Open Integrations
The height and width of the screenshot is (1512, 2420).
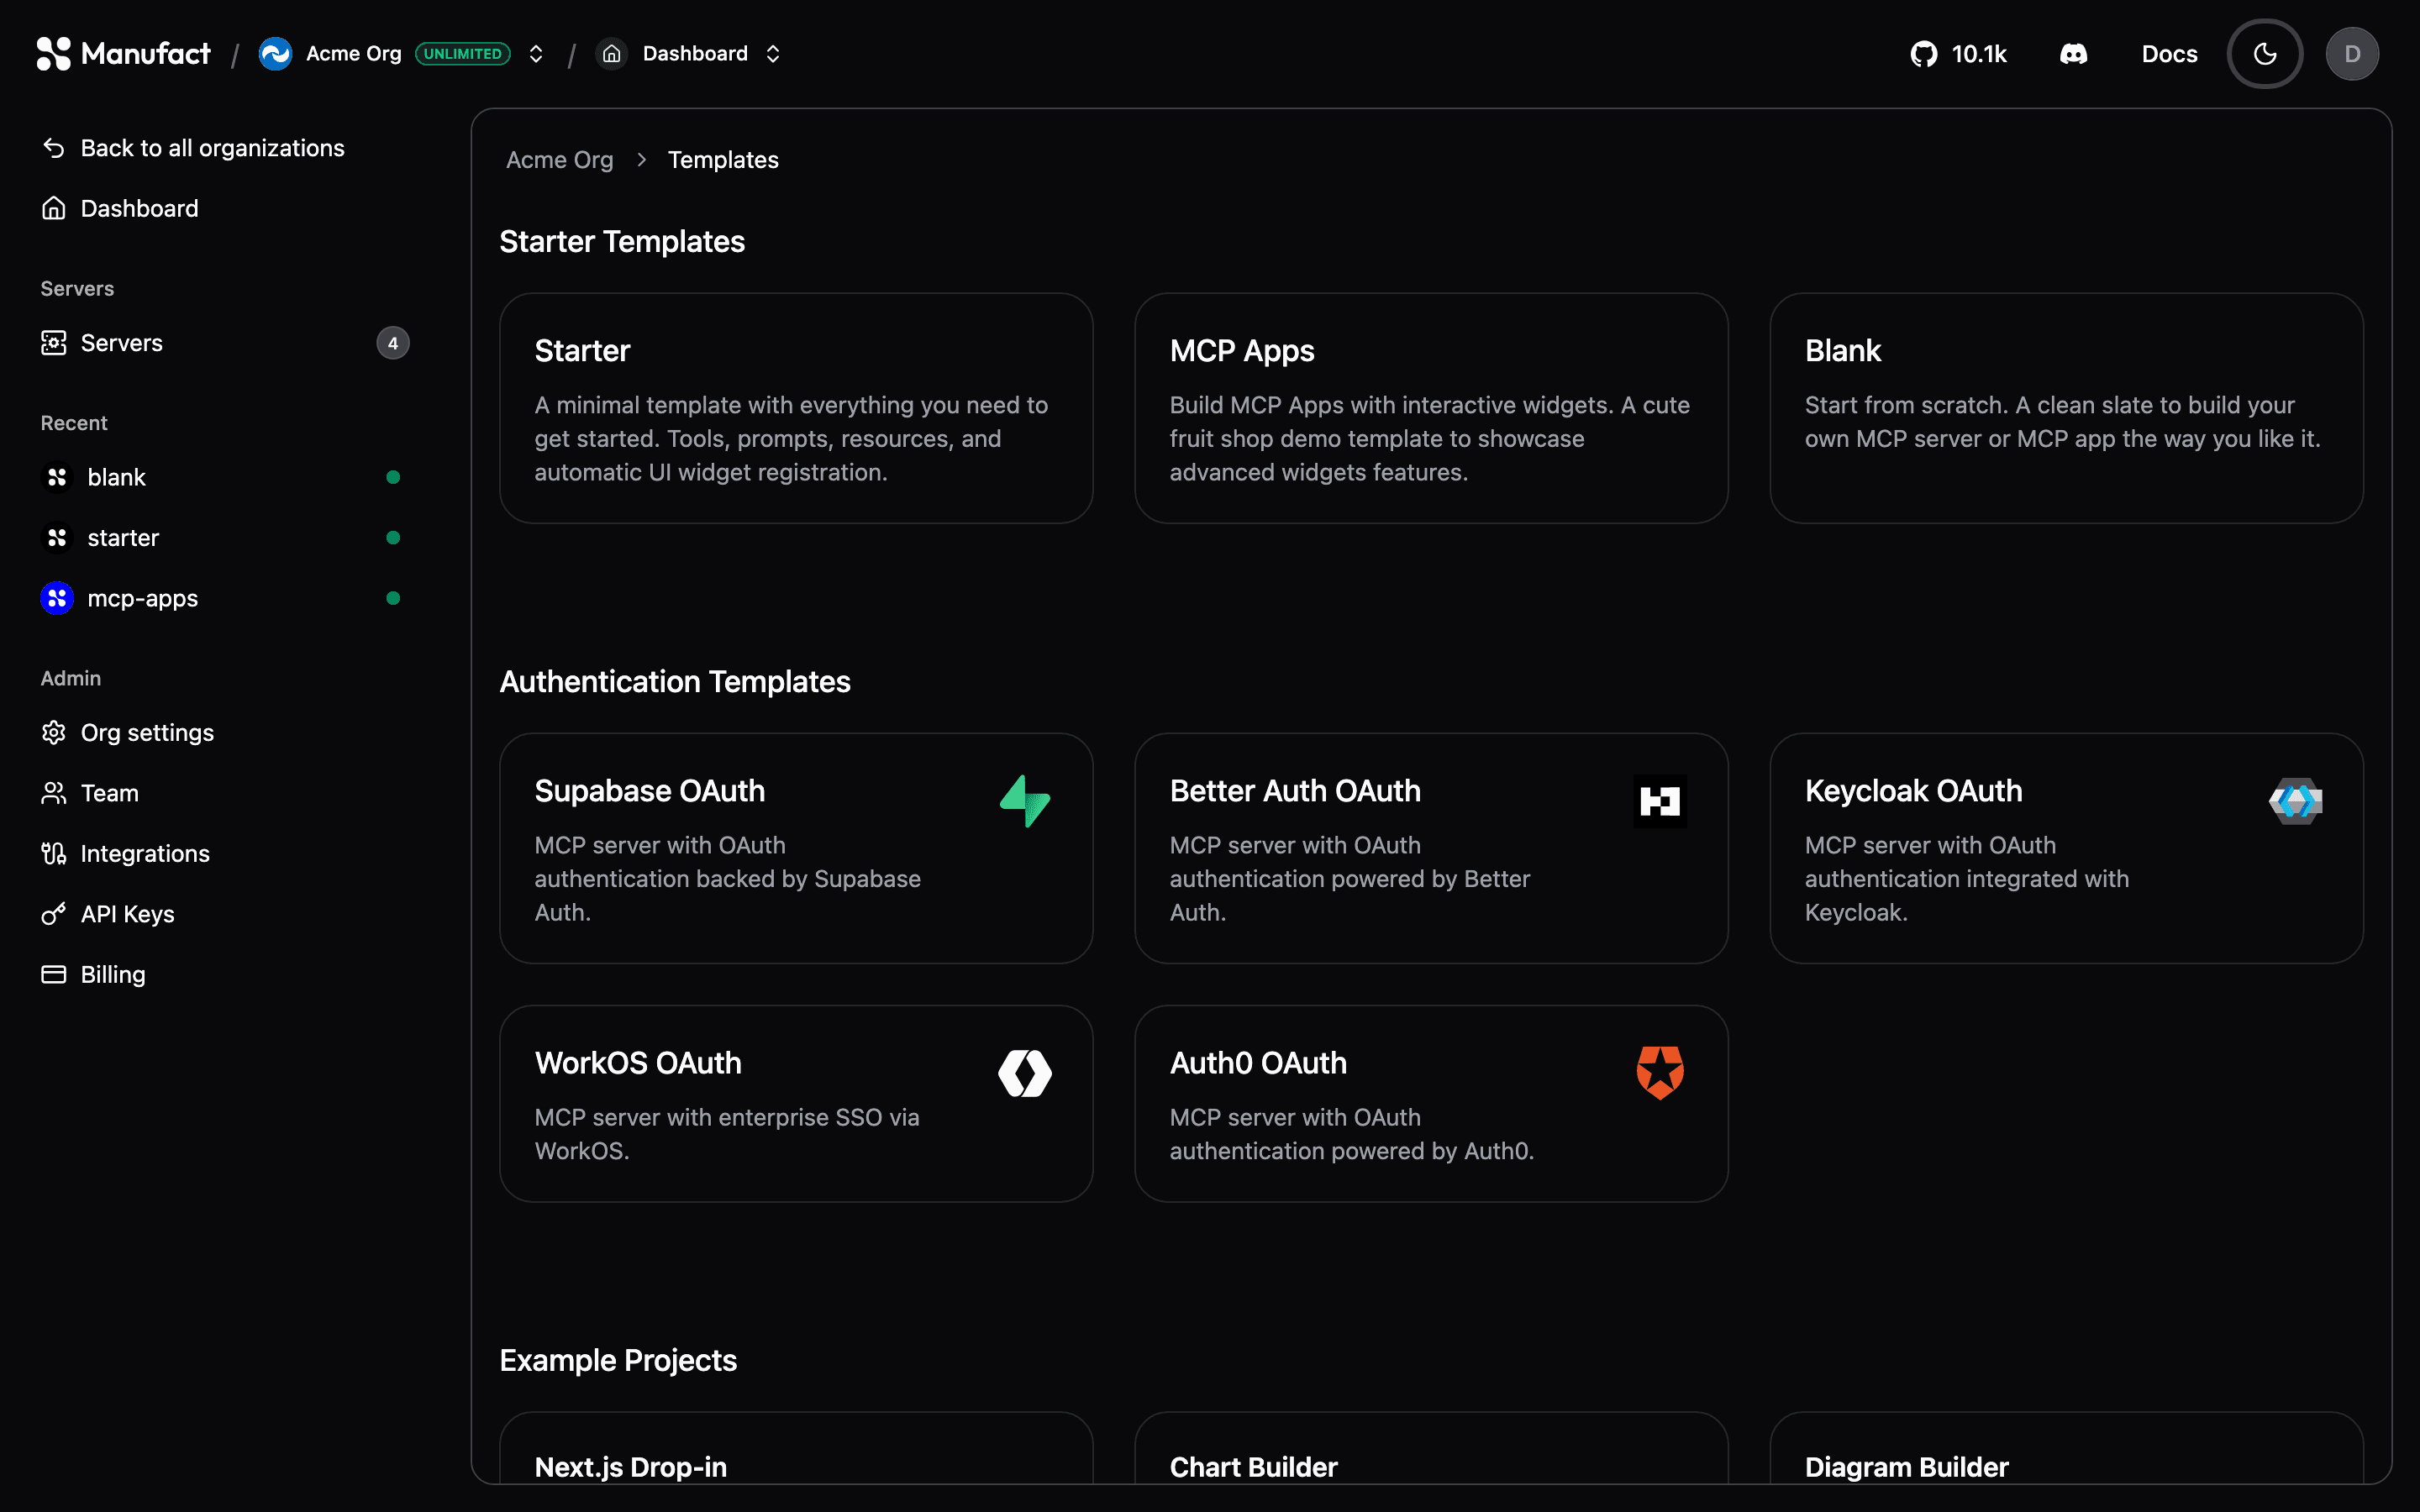click(224, 854)
